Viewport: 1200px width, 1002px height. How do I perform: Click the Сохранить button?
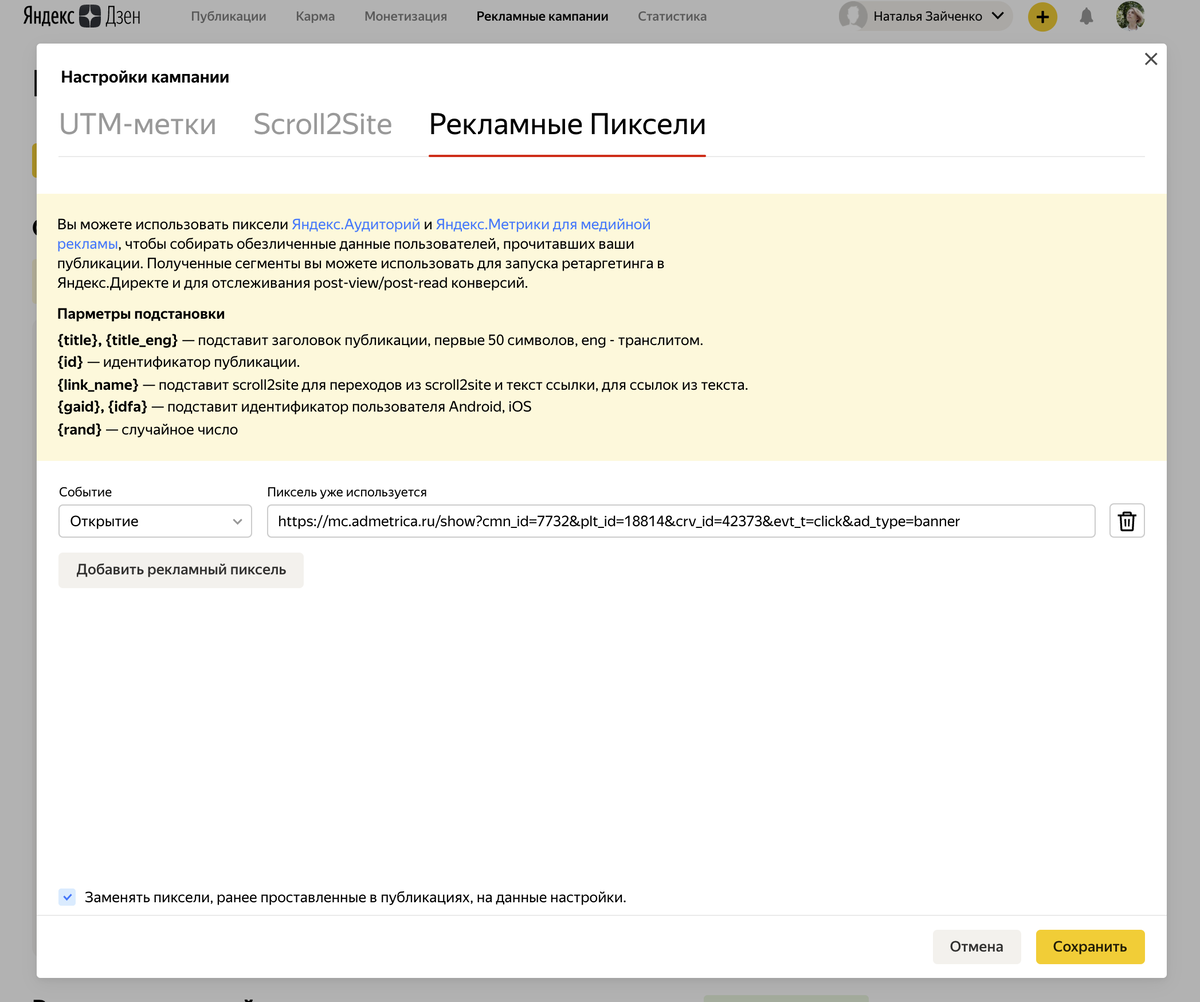(1090, 946)
